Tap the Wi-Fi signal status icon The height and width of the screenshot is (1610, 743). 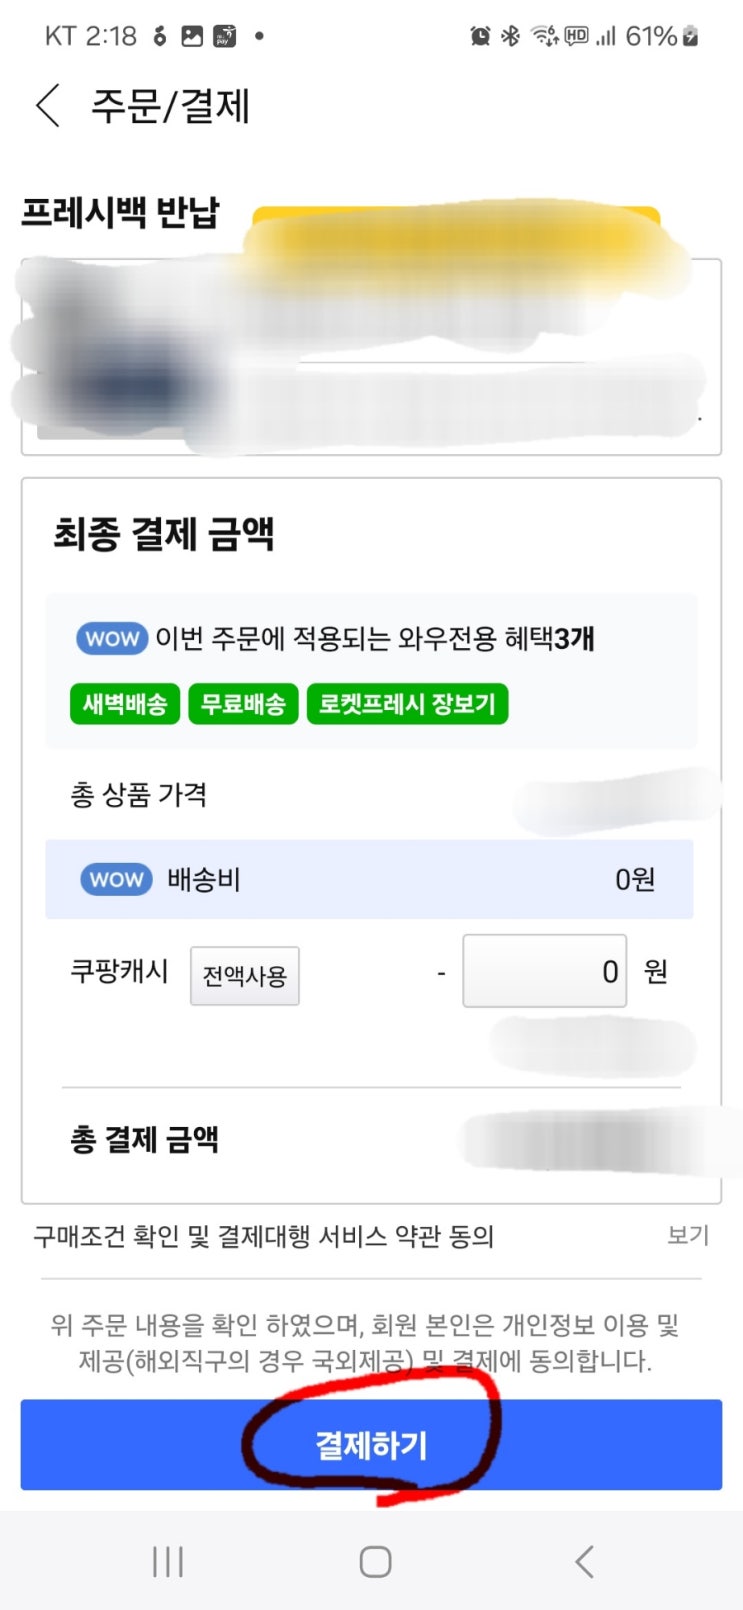pos(544,36)
